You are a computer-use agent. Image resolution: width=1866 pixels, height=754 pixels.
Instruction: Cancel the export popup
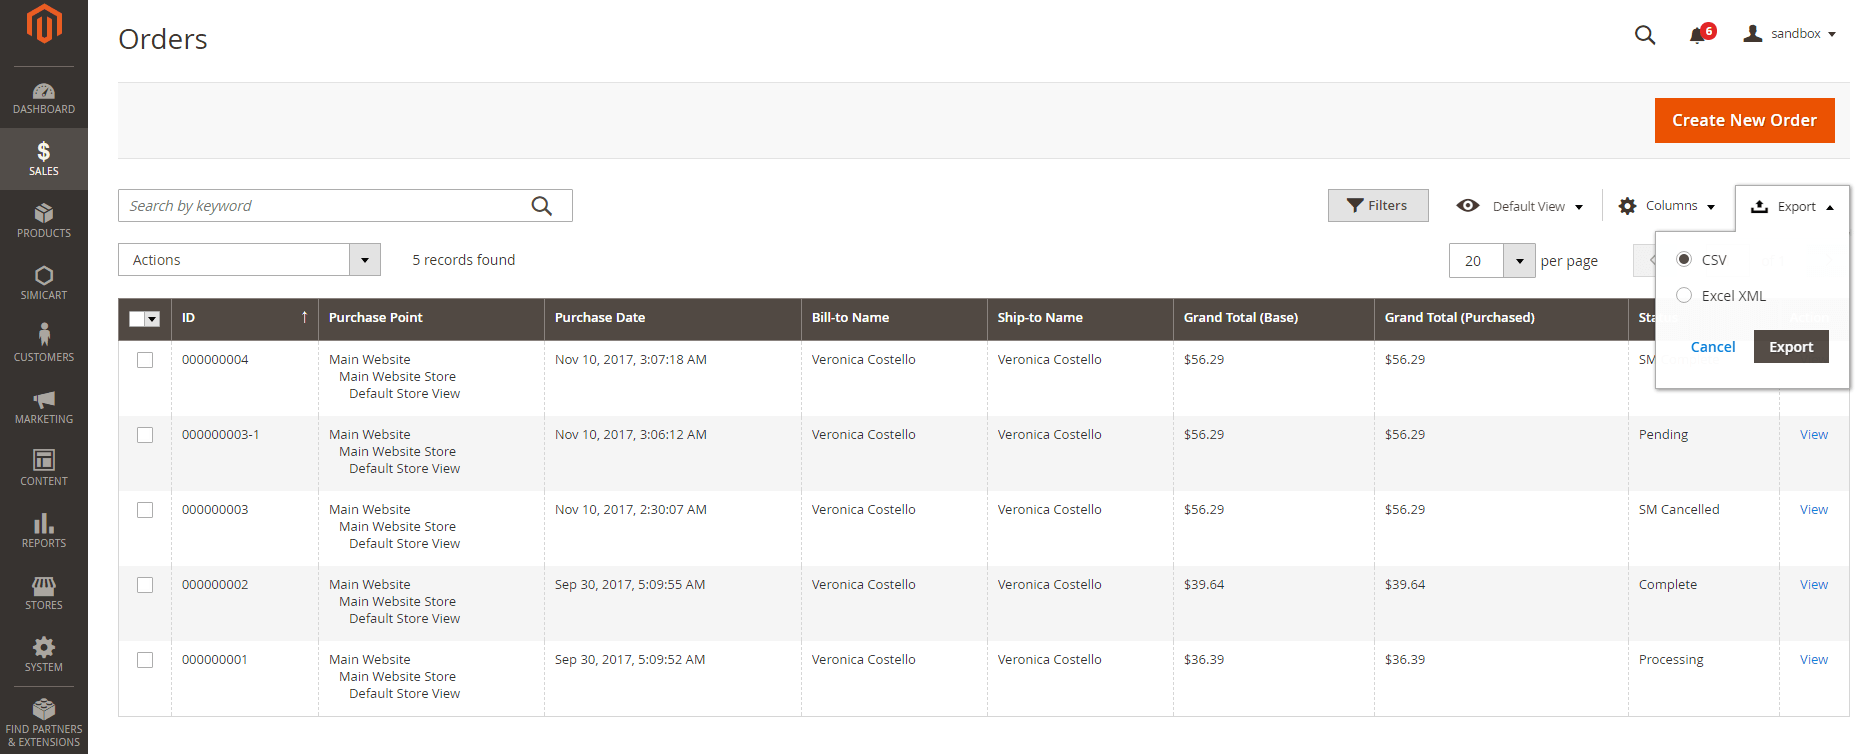[1713, 347]
